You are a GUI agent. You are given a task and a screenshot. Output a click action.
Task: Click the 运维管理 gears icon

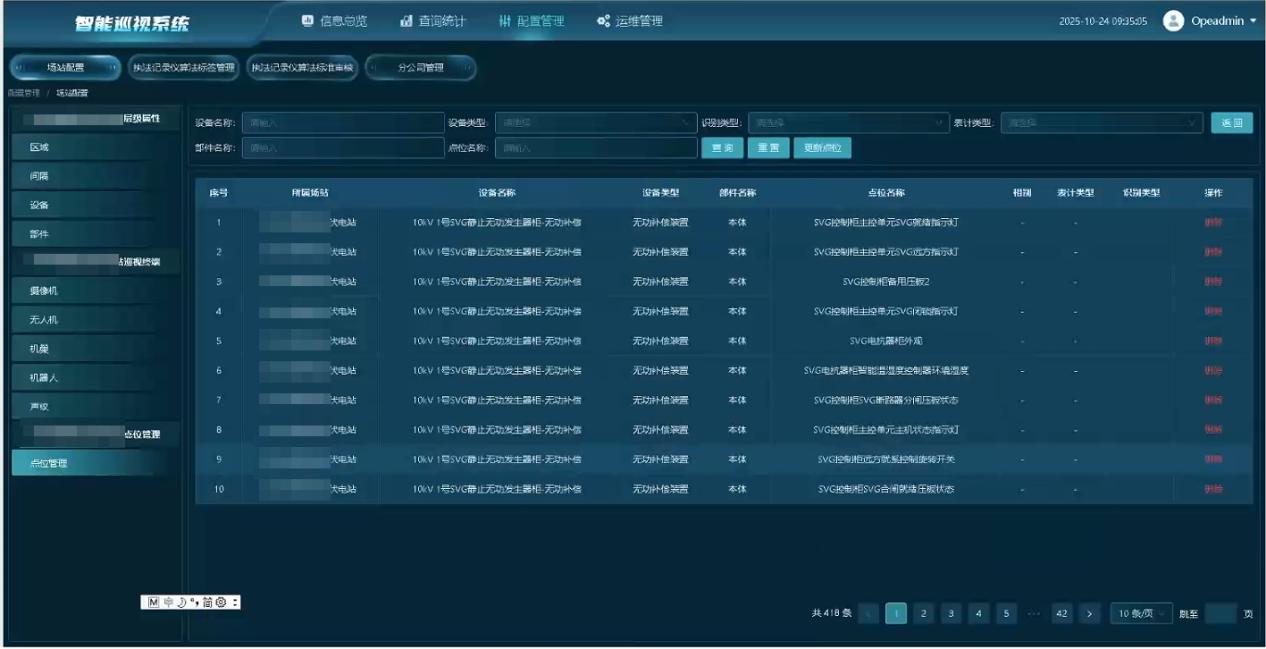603,21
